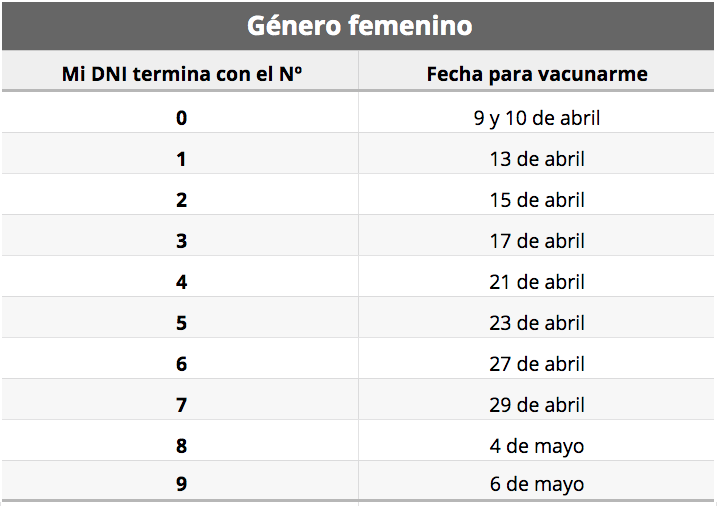This screenshot has height=506, width=717.
Task: Select the '6 de mayo' date cell
Action: click(537, 485)
